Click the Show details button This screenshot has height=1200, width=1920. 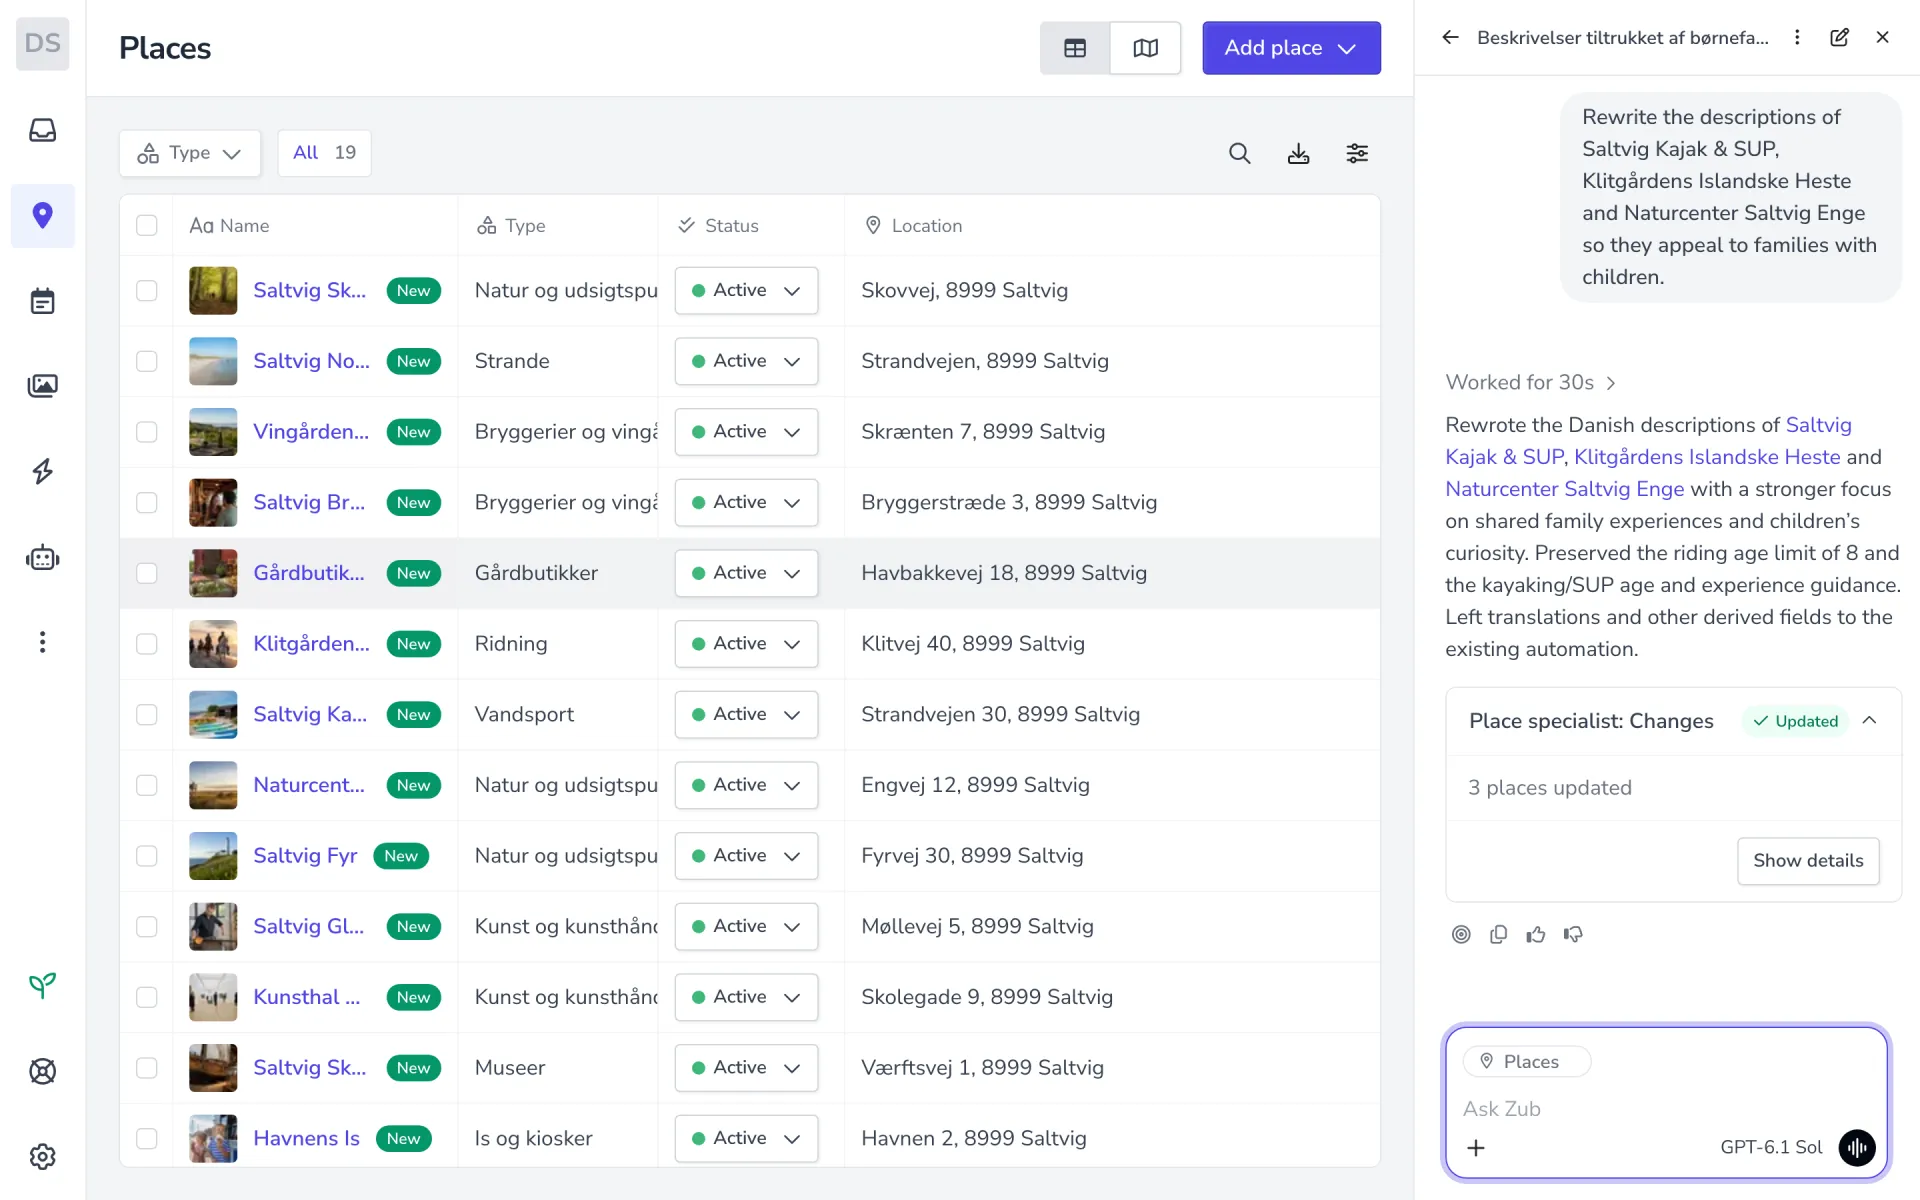coord(1808,861)
